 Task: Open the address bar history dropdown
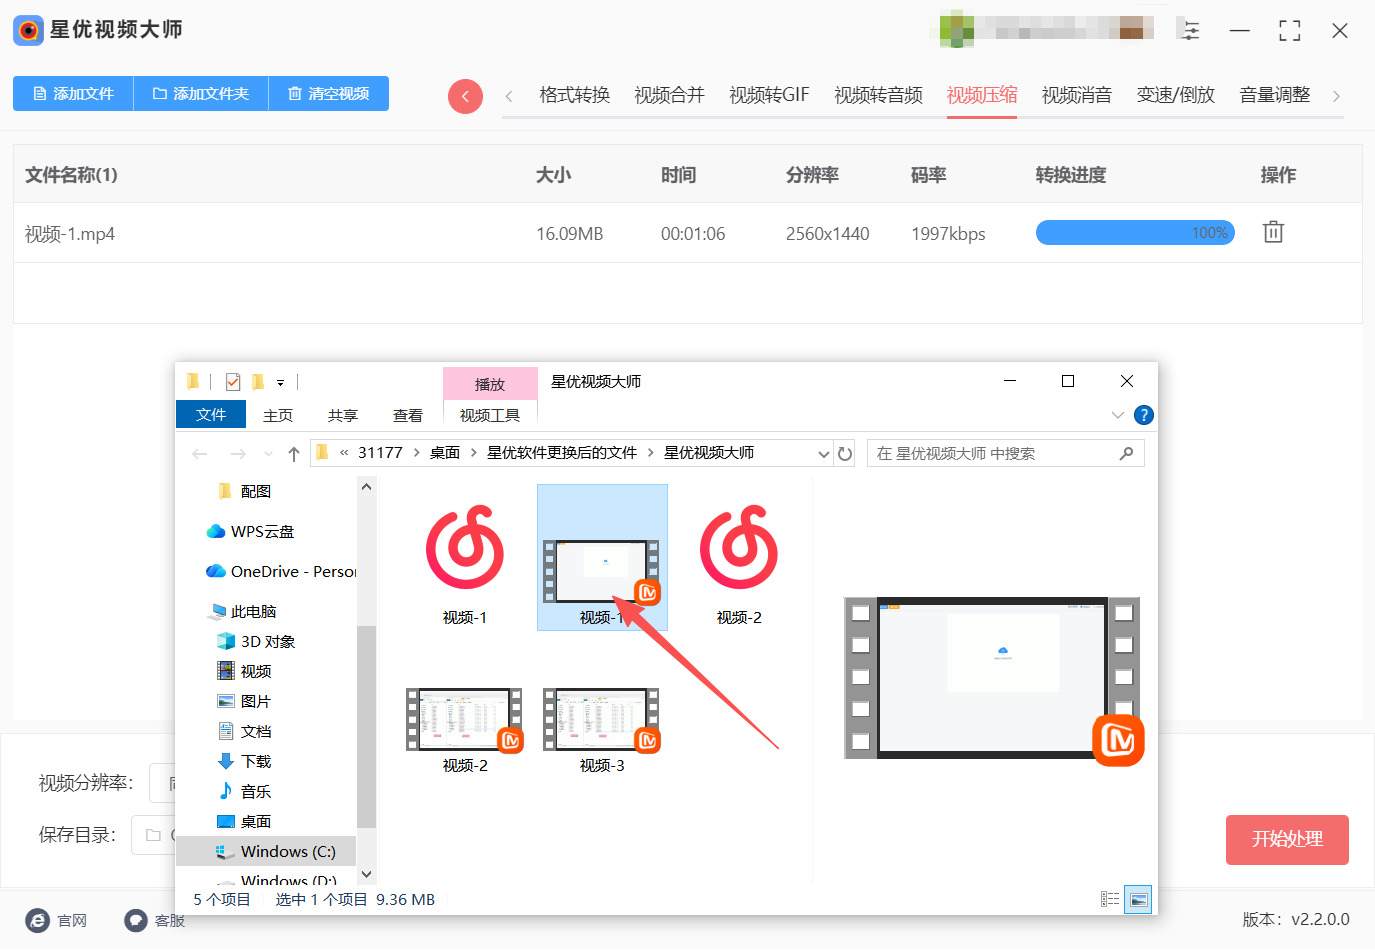pos(824,454)
